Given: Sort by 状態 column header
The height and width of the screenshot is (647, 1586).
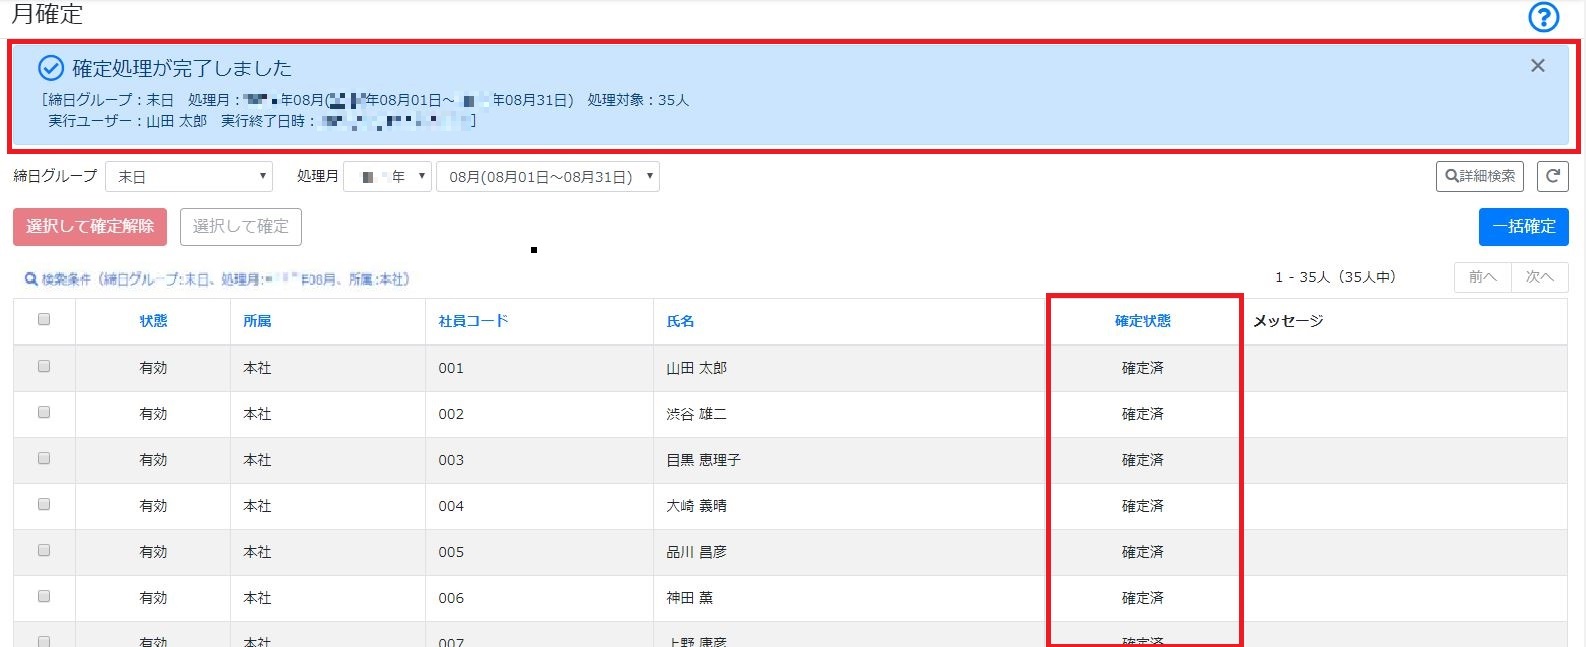Looking at the screenshot, I should [153, 321].
